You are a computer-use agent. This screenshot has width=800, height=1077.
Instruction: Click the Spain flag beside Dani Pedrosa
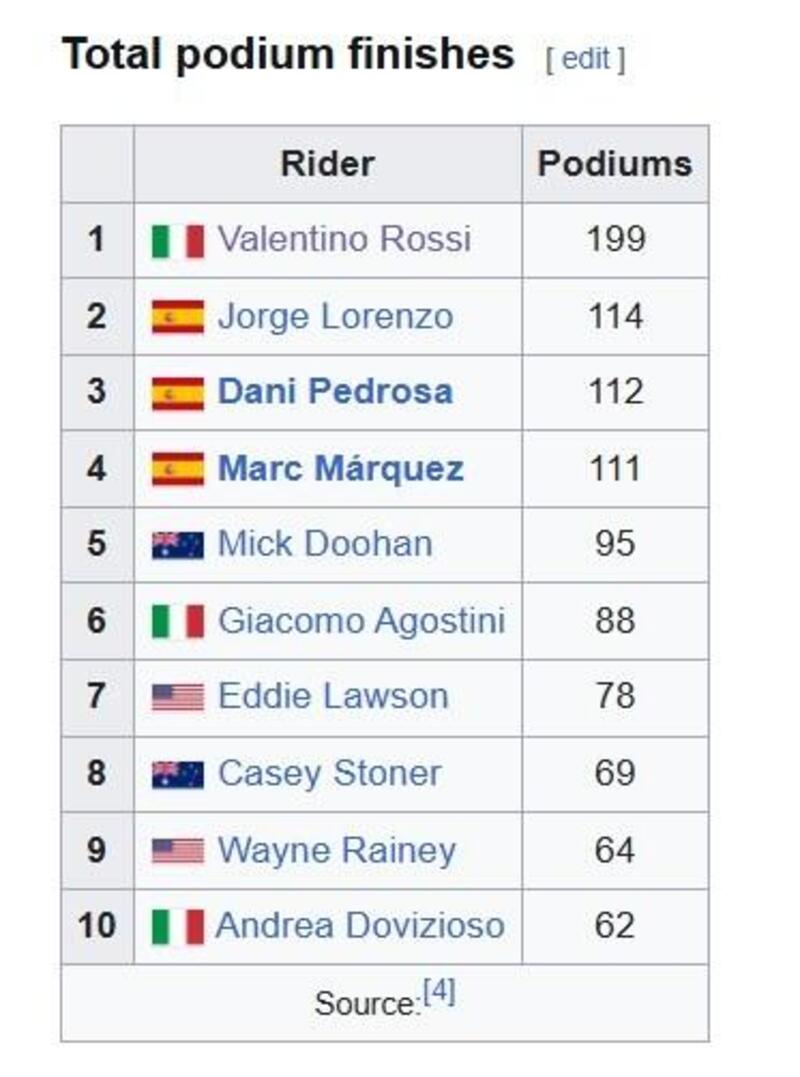(x=177, y=393)
